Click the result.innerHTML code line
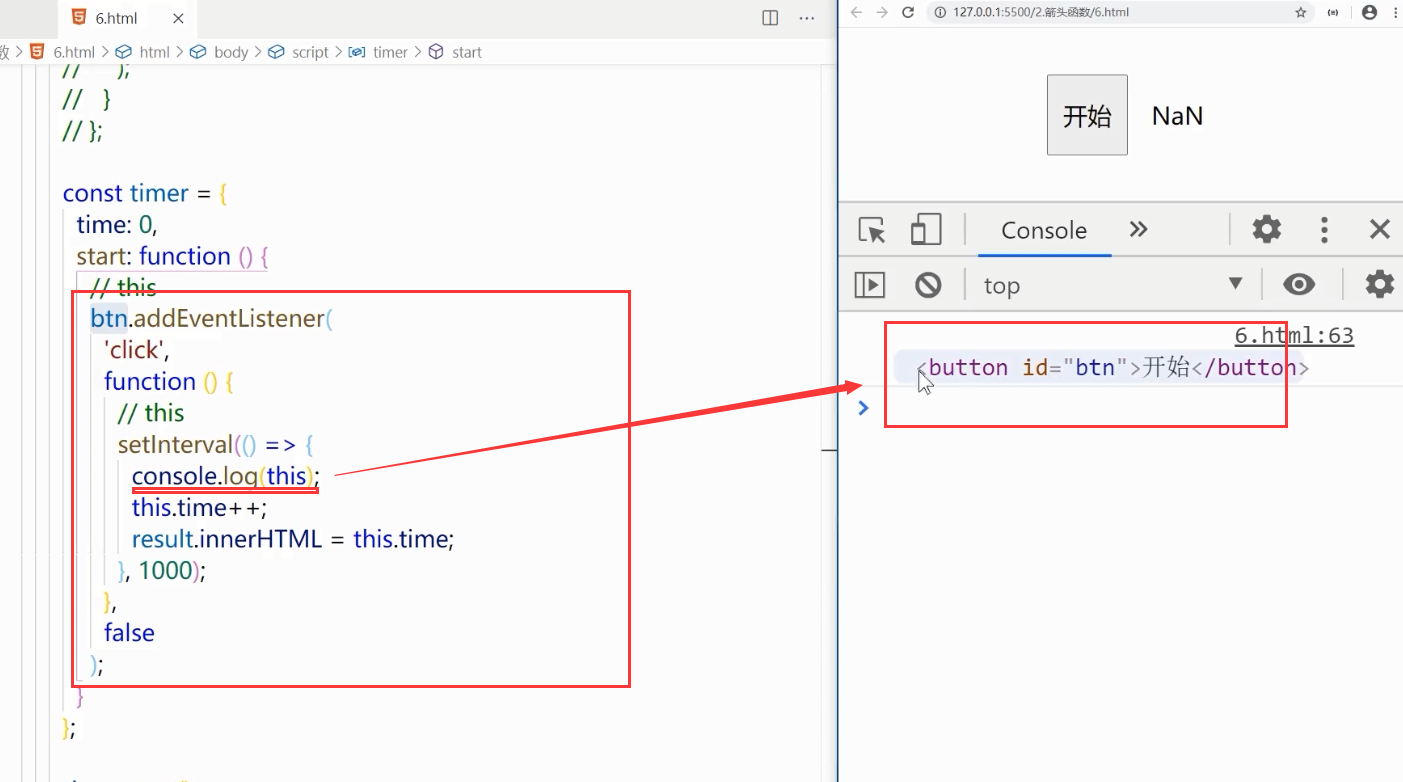The width and height of the screenshot is (1403, 782). click(x=293, y=540)
